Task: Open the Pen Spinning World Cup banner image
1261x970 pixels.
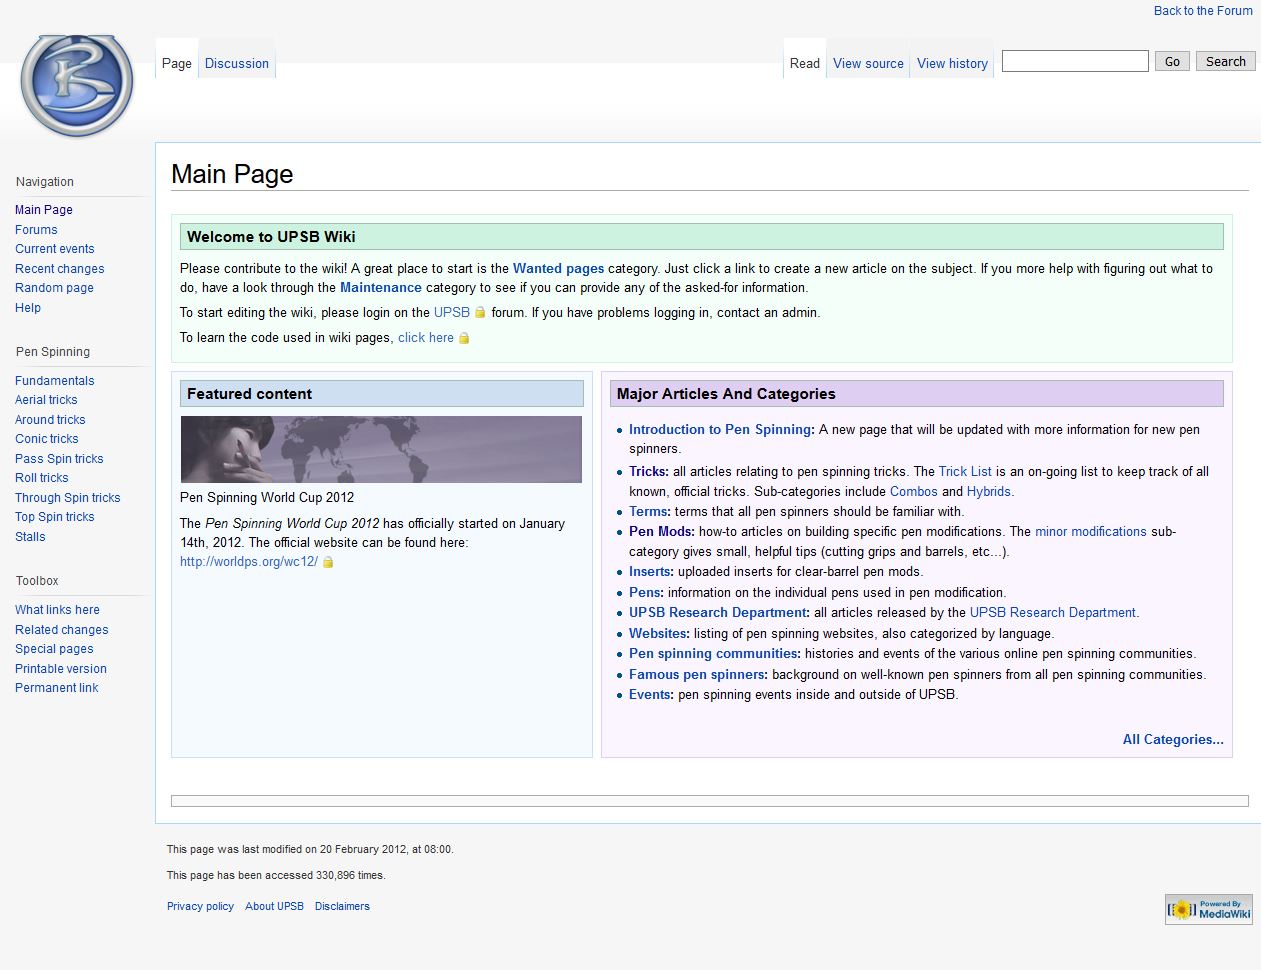Action: (381, 449)
